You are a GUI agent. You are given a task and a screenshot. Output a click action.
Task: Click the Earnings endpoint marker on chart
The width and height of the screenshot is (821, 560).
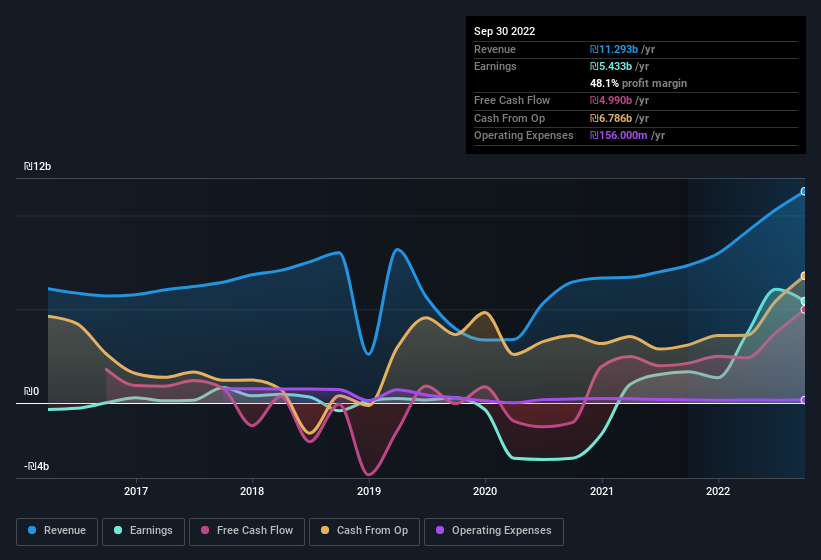[x=804, y=301]
